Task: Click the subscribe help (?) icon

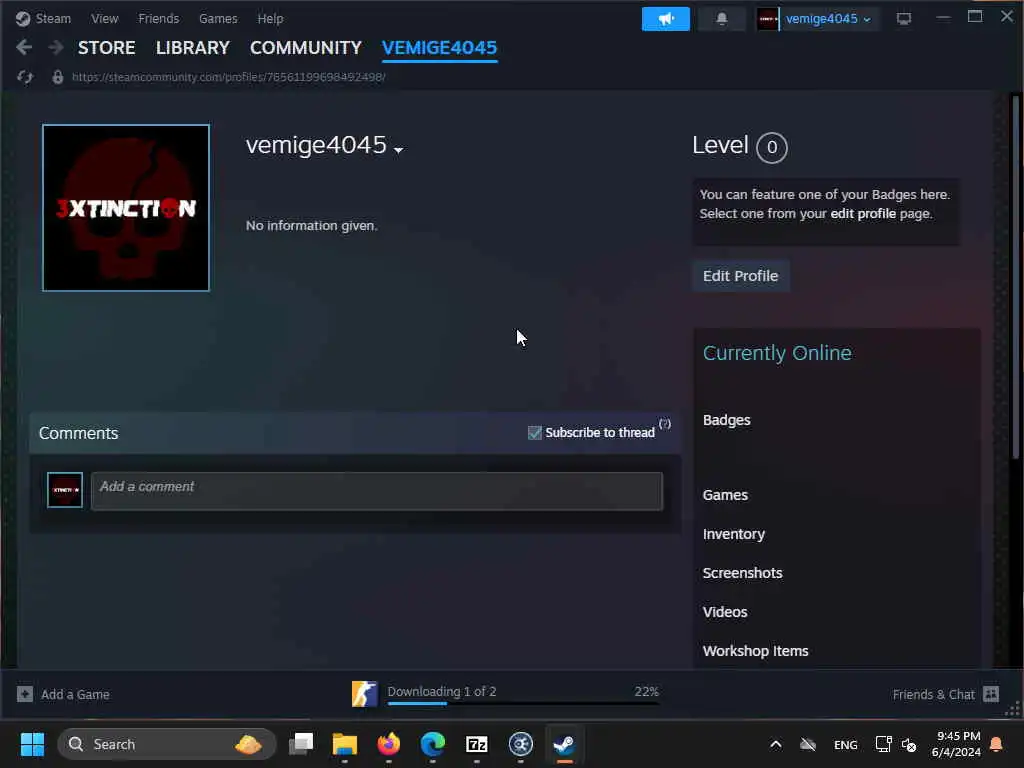Action: (665, 424)
